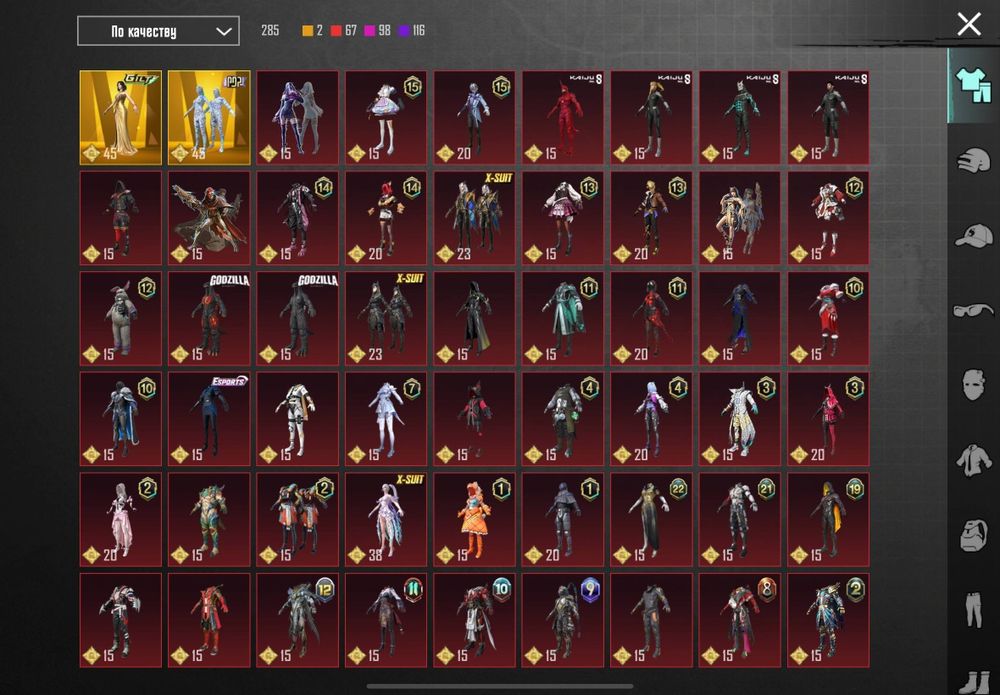The image size is (1000, 695).
Task: Select the armor outfit with badge 21
Action: pos(740,520)
